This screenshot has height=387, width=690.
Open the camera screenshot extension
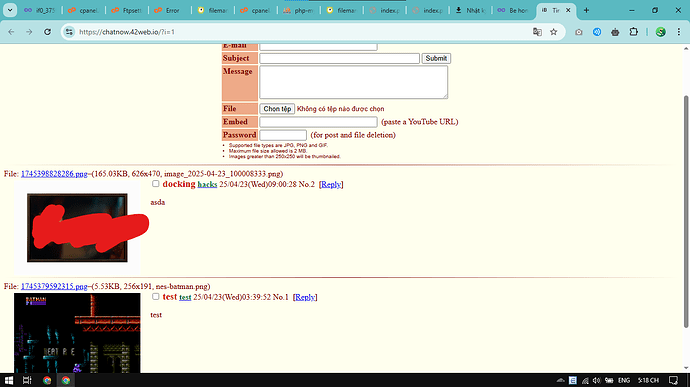tap(579, 32)
